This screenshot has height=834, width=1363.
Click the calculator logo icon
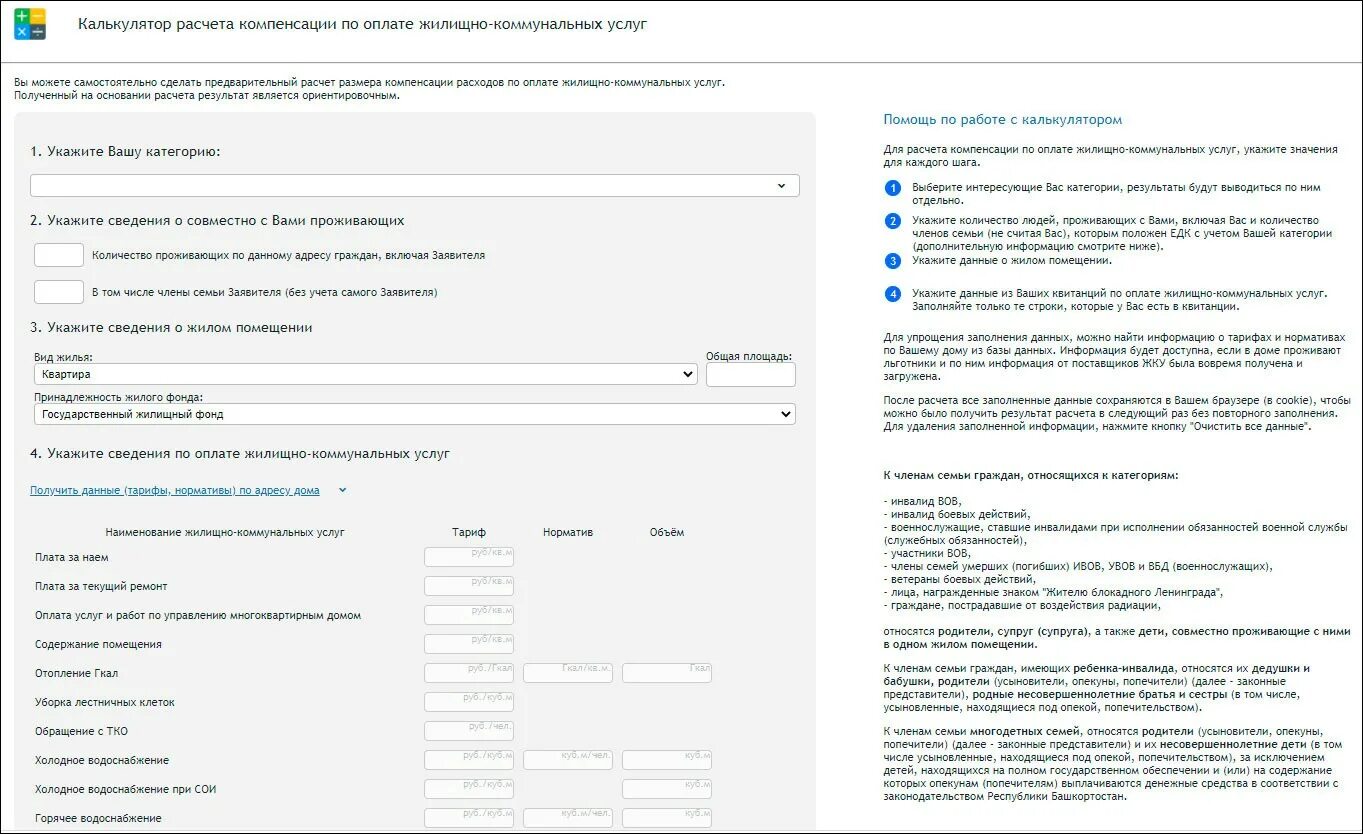[30, 24]
